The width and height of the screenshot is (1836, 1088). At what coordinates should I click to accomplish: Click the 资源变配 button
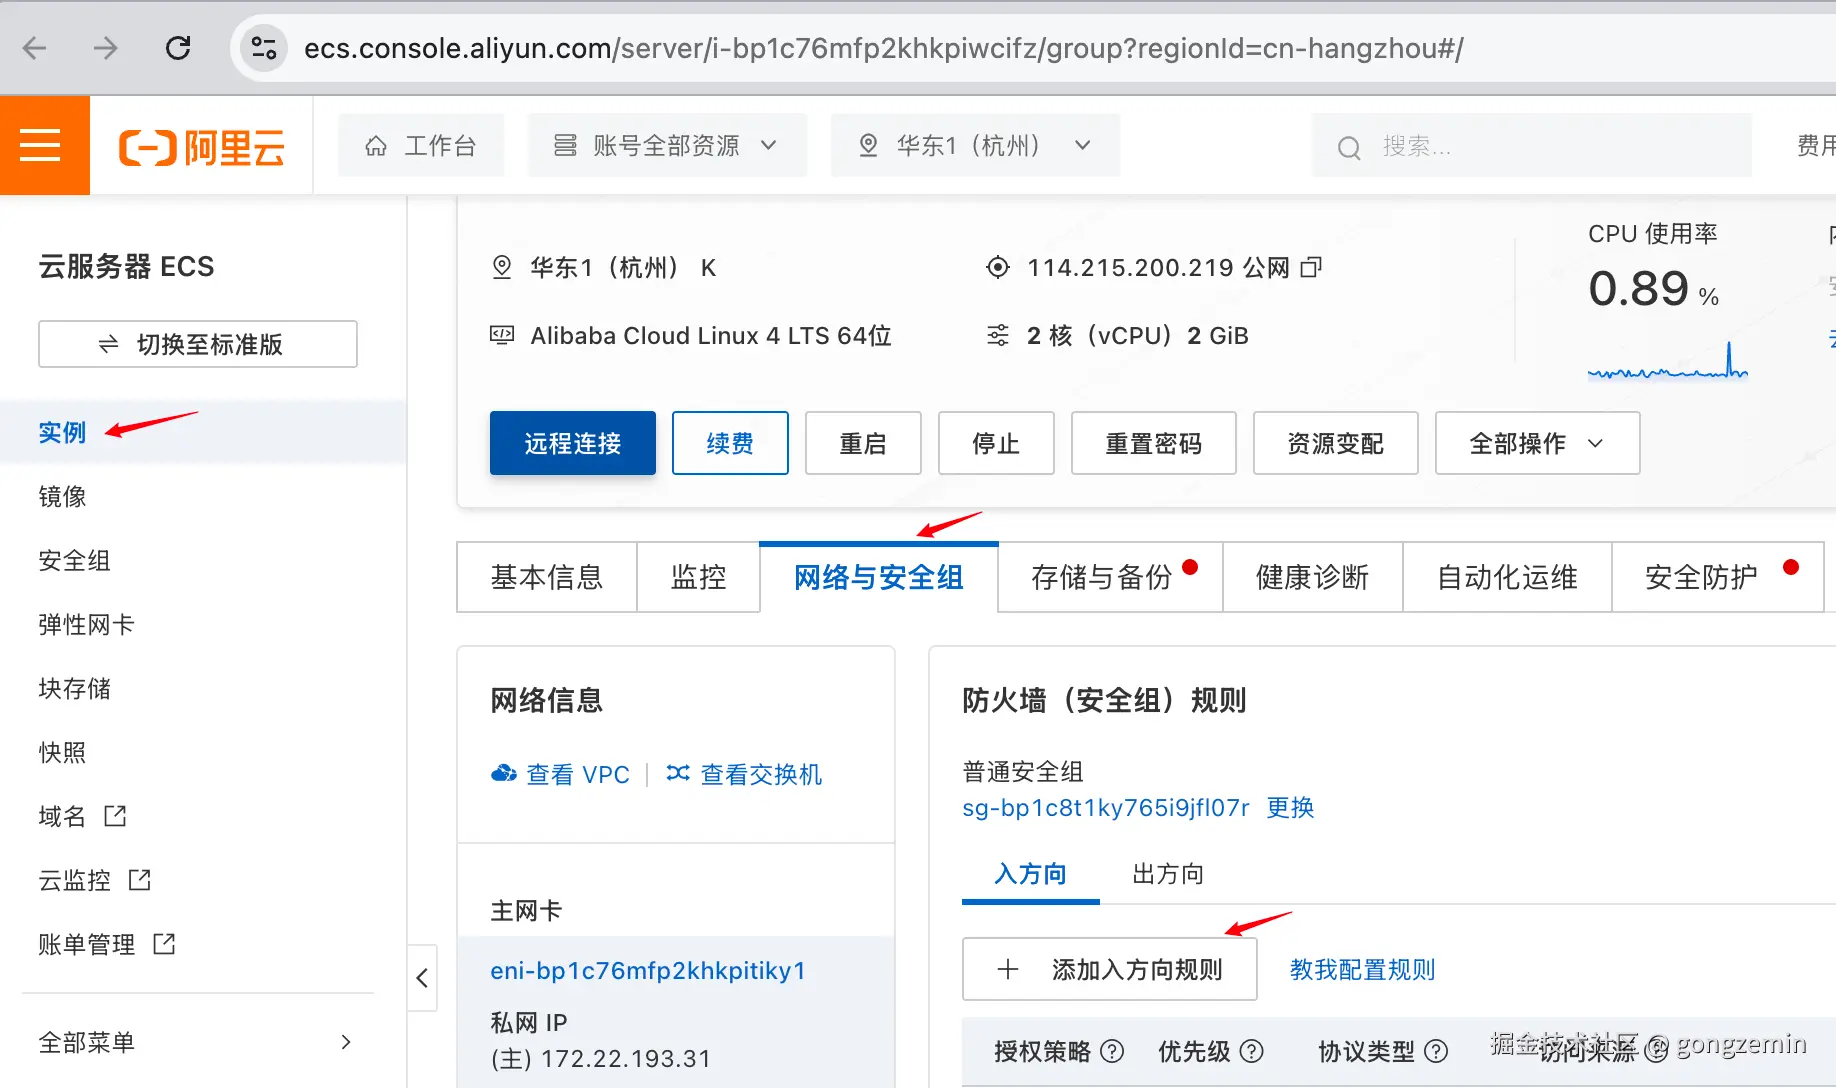pos(1336,443)
